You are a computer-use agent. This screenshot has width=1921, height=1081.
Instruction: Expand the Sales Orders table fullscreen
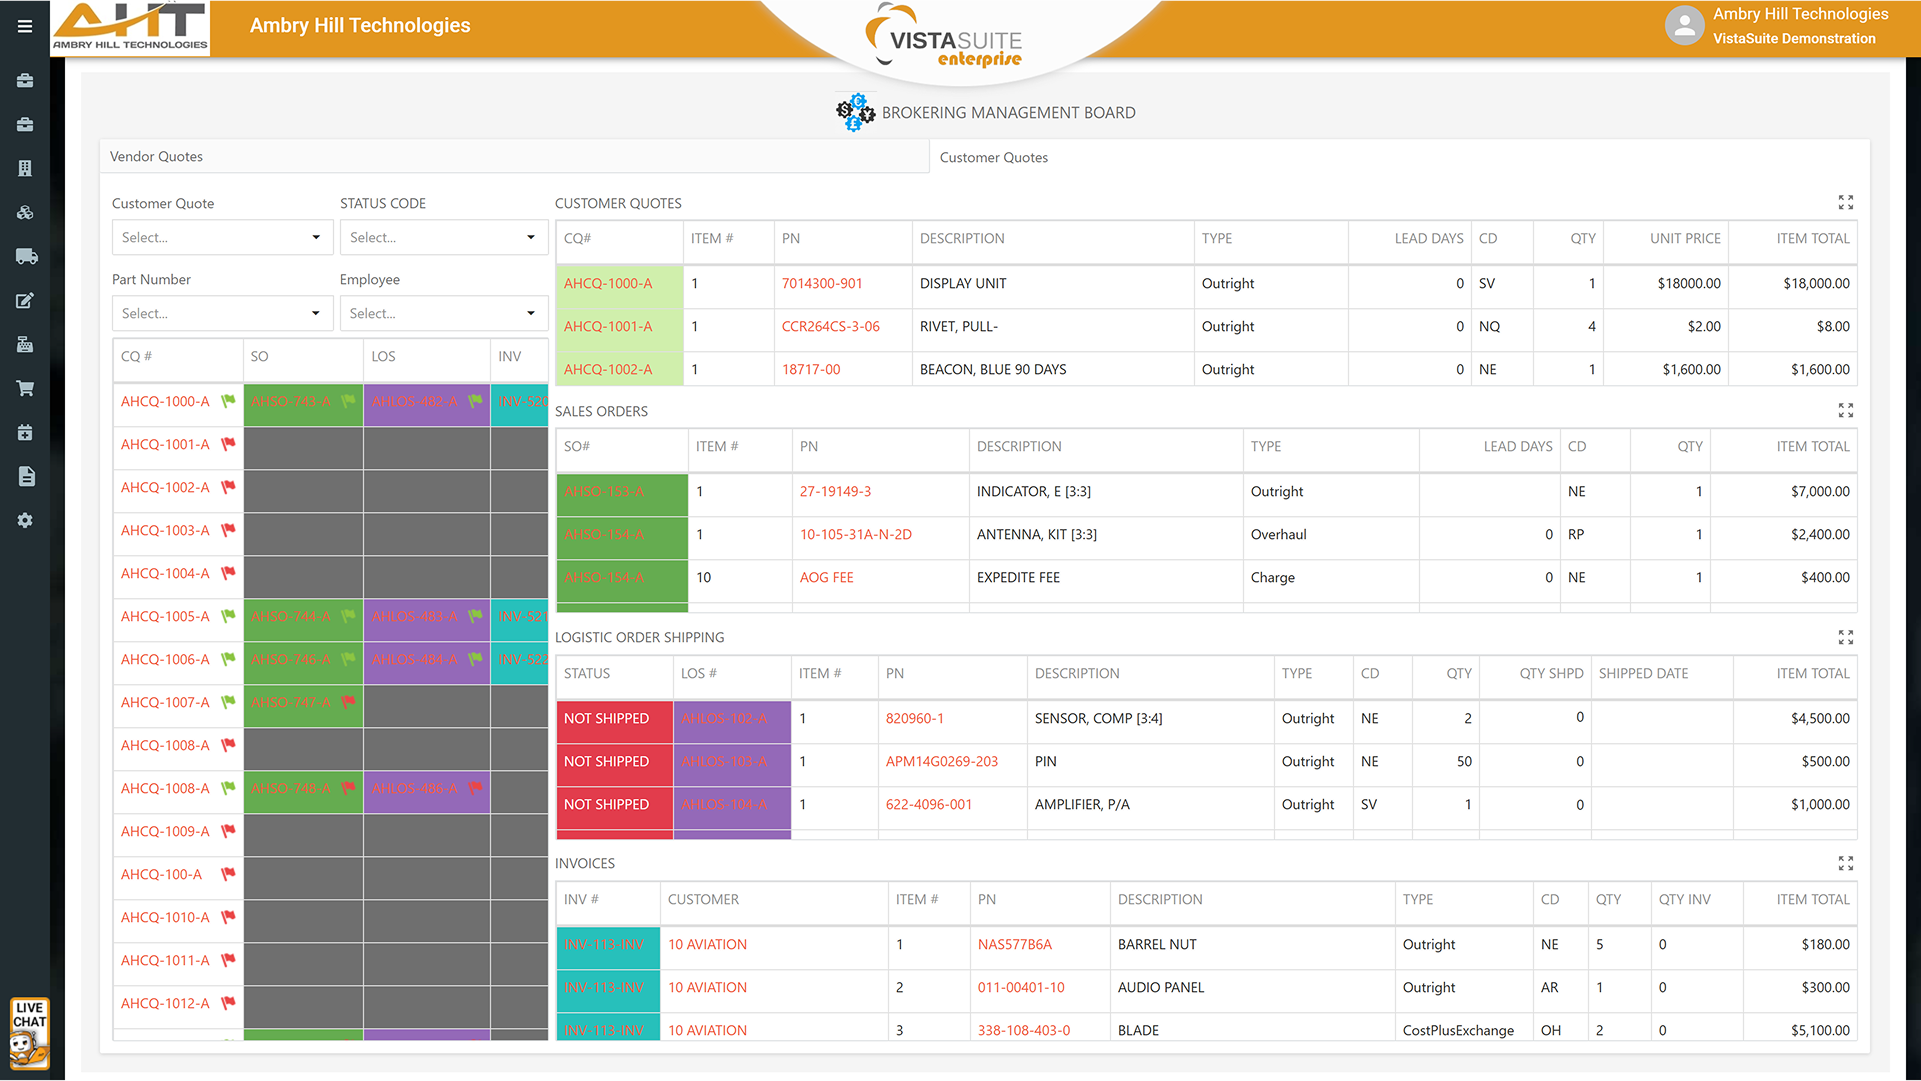click(1845, 411)
